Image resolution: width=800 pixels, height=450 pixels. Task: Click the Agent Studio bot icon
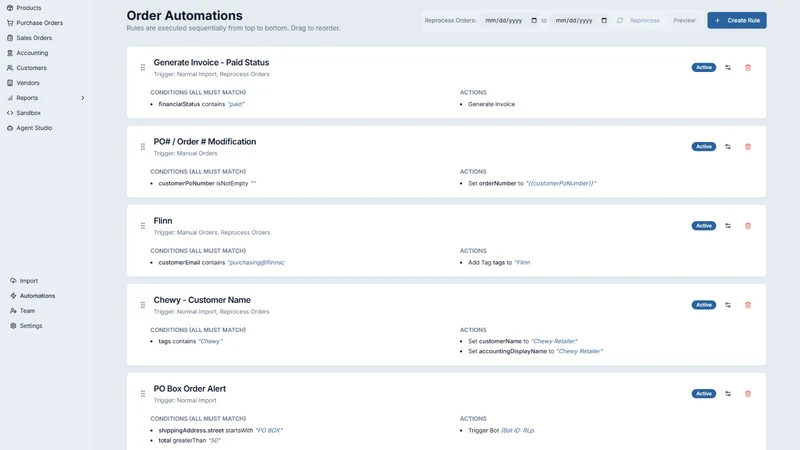(10, 128)
